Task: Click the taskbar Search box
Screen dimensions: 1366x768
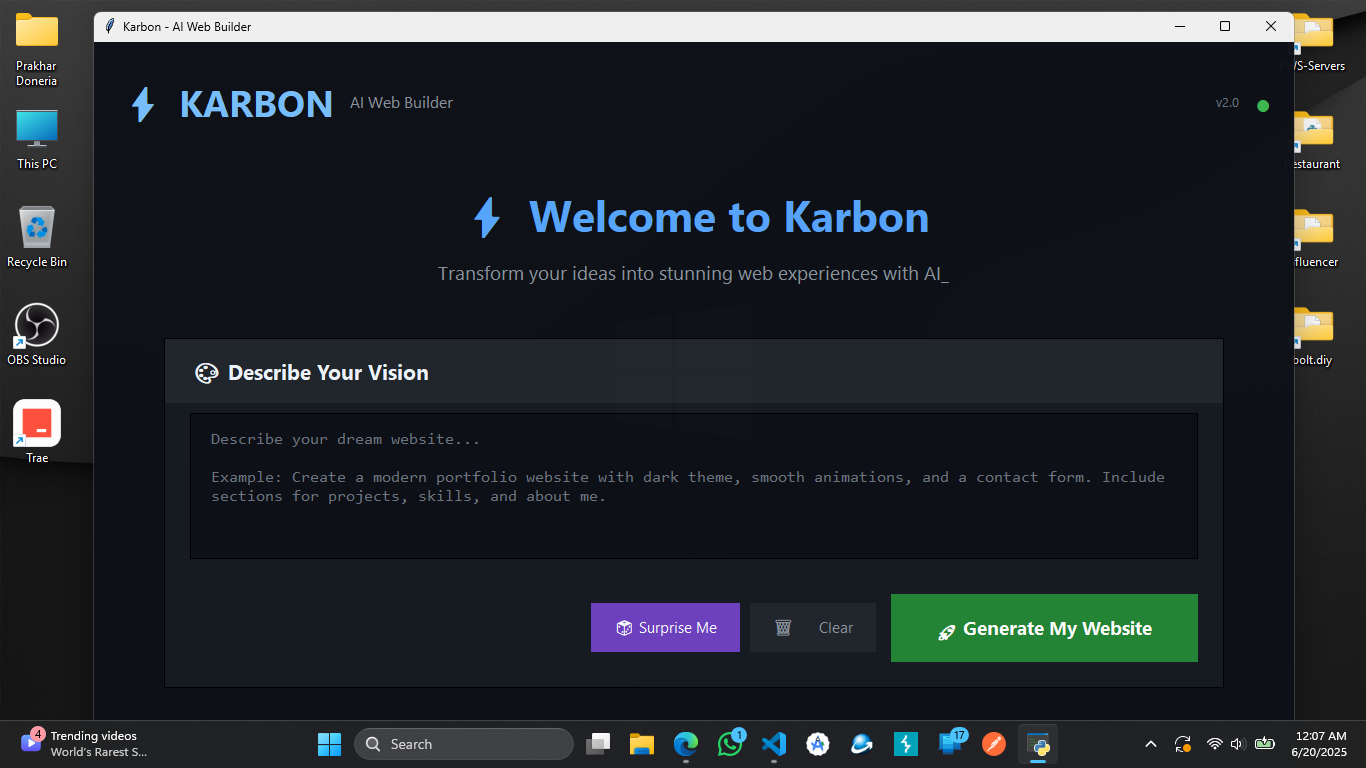Action: click(x=464, y=744)
